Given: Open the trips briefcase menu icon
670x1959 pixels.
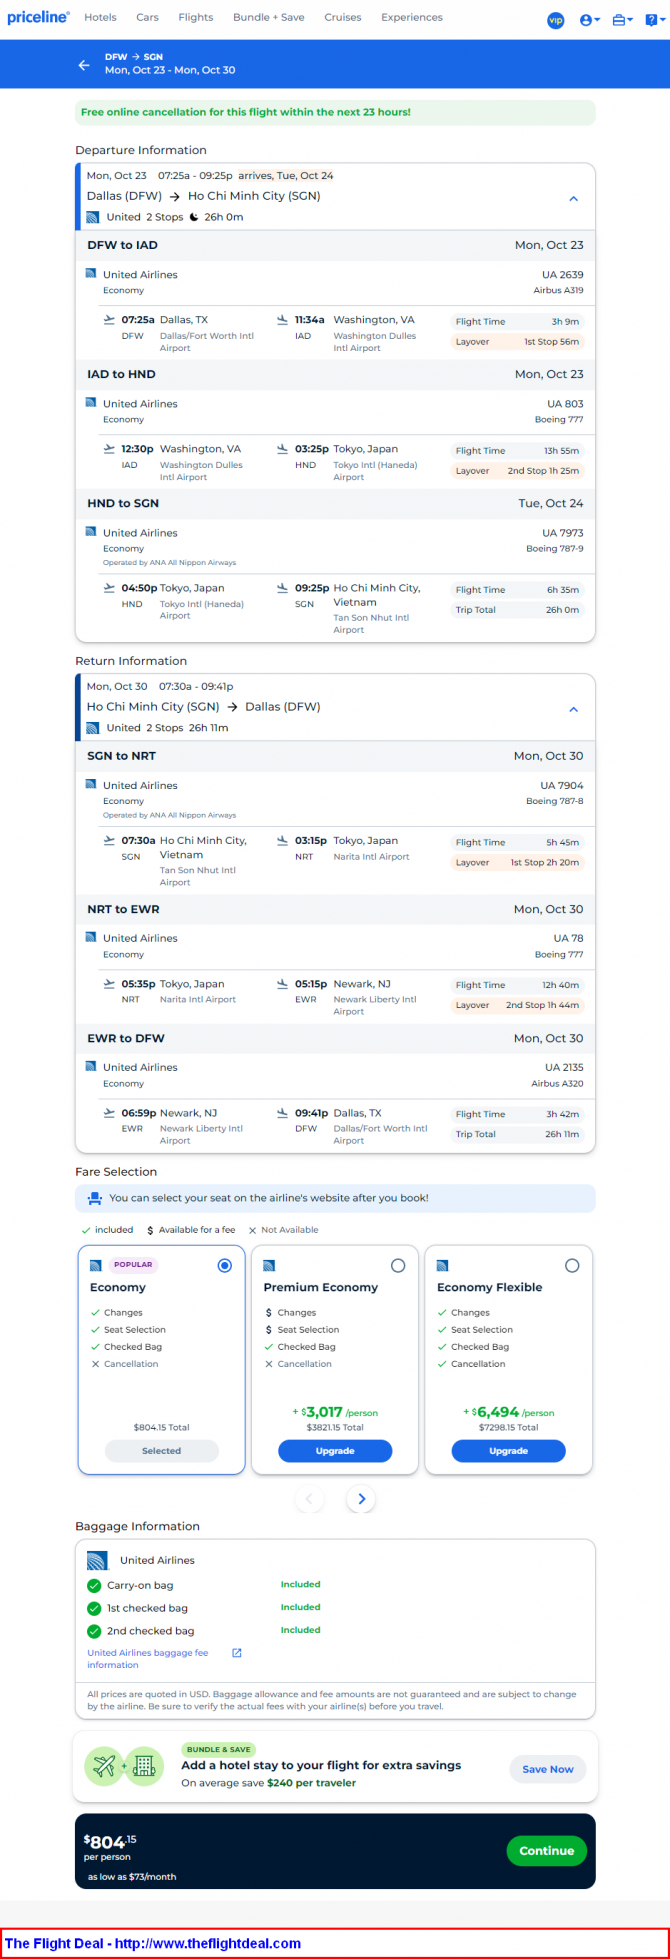Looking at the screenshot, I should click(x=622, y=20).
